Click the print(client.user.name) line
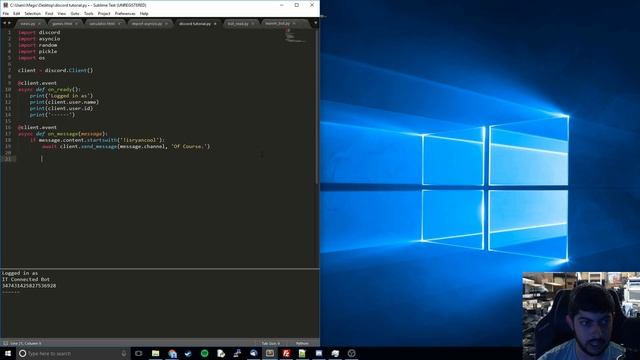The image size is (640, 360). point(64,102)
